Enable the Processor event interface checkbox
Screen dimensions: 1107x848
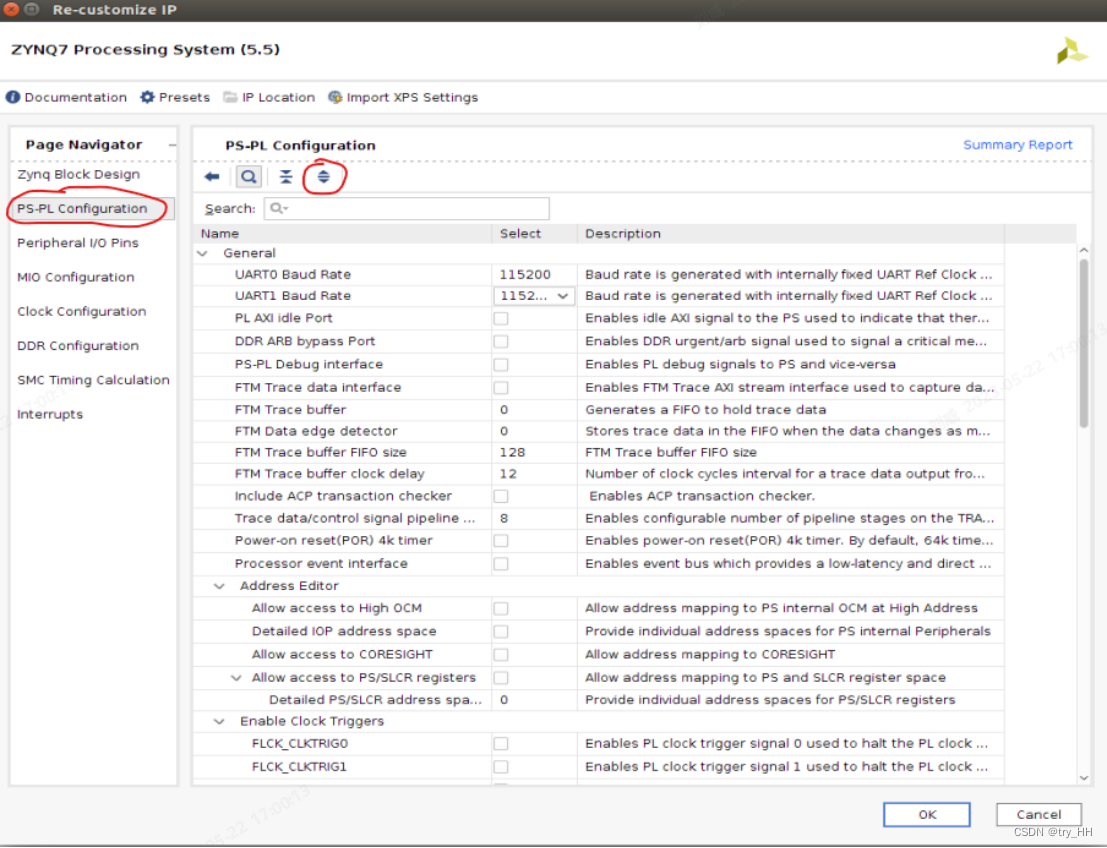(501, 564)
